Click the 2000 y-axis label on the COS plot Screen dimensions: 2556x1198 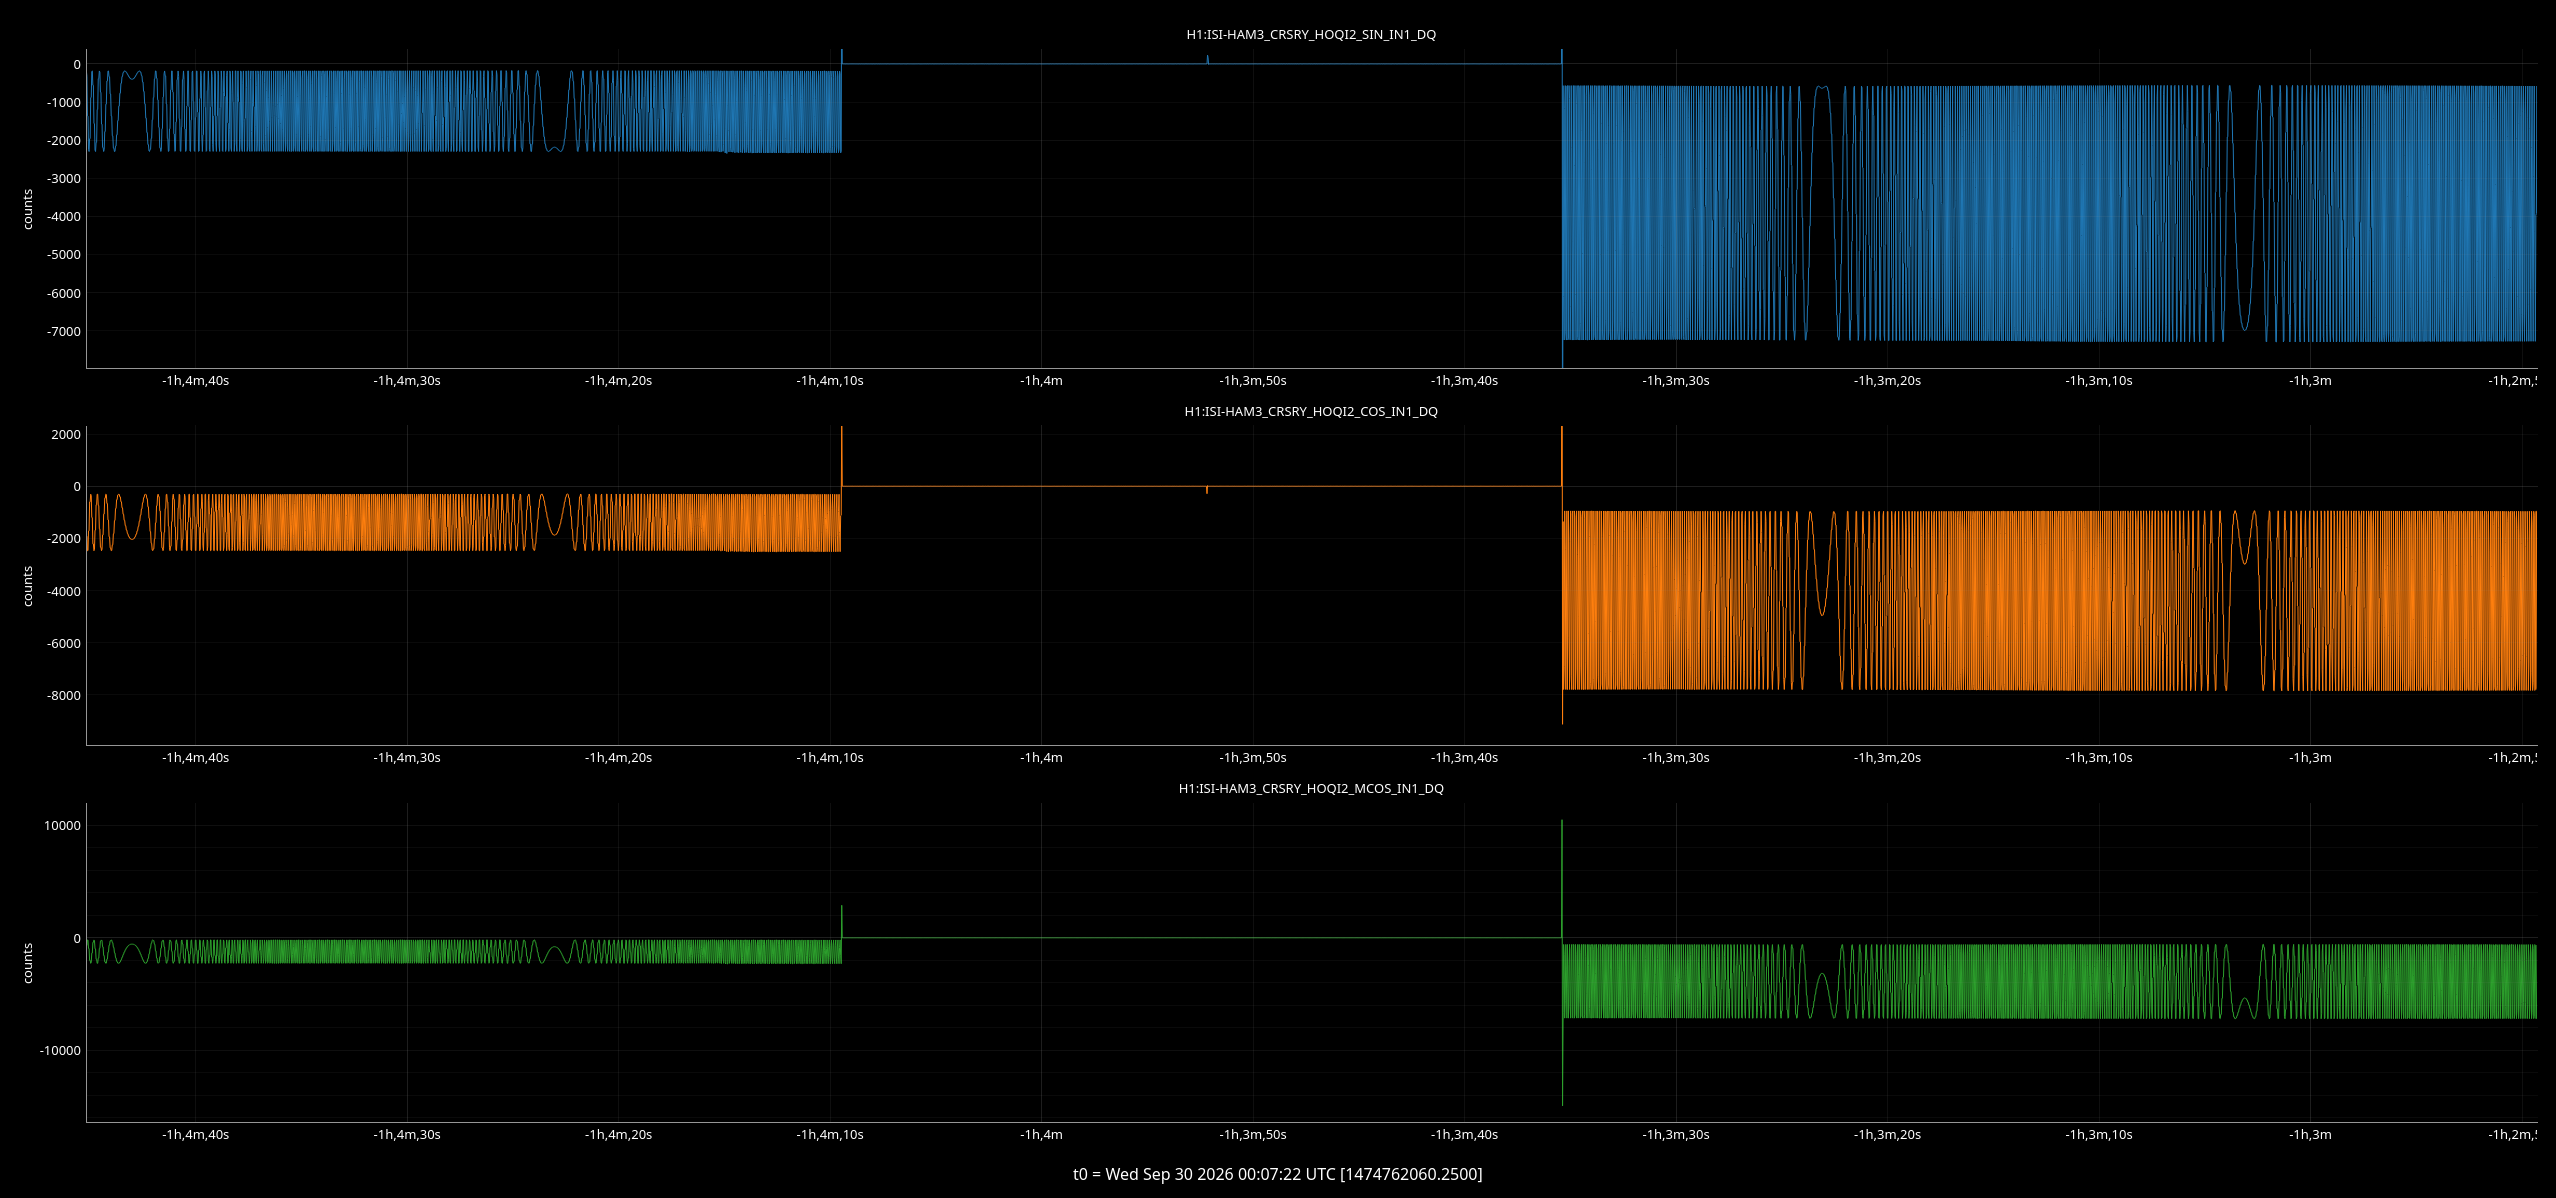point(66,434)
